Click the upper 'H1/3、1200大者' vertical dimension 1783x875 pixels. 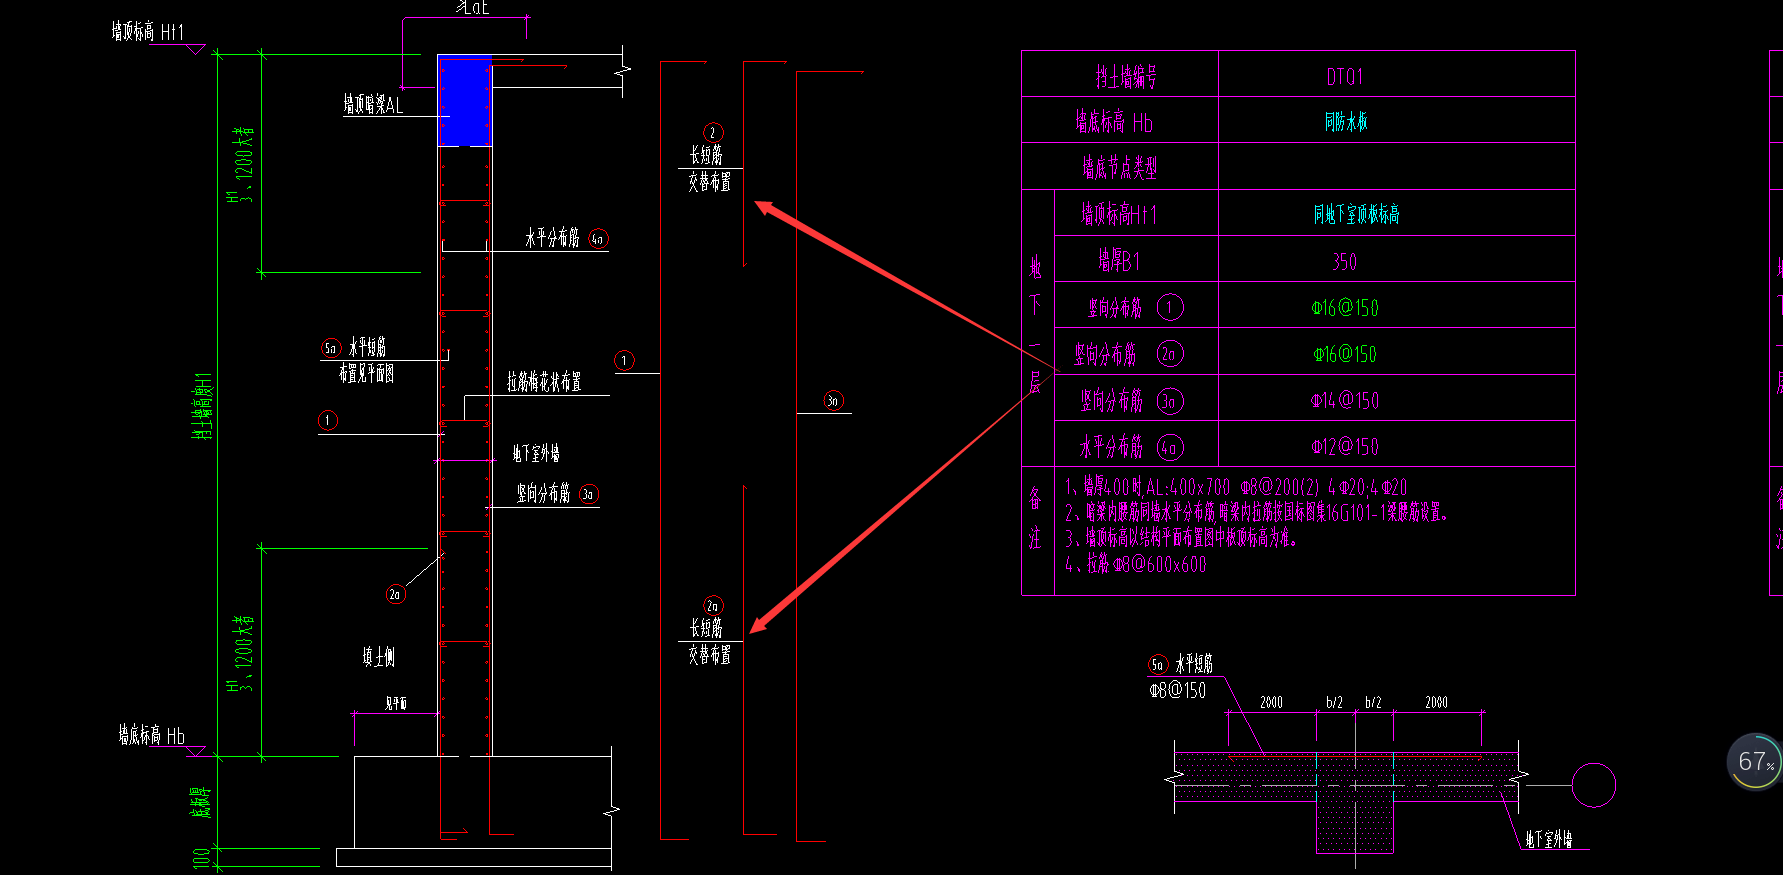pyautogui.click(x=241, y=164)
